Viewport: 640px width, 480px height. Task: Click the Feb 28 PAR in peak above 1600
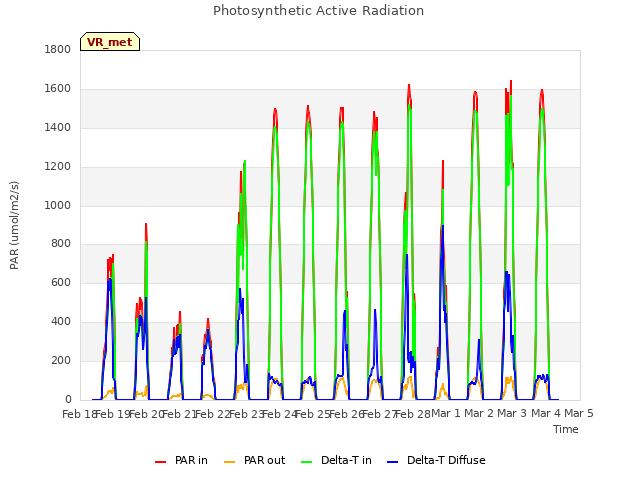tap(409, 86)
